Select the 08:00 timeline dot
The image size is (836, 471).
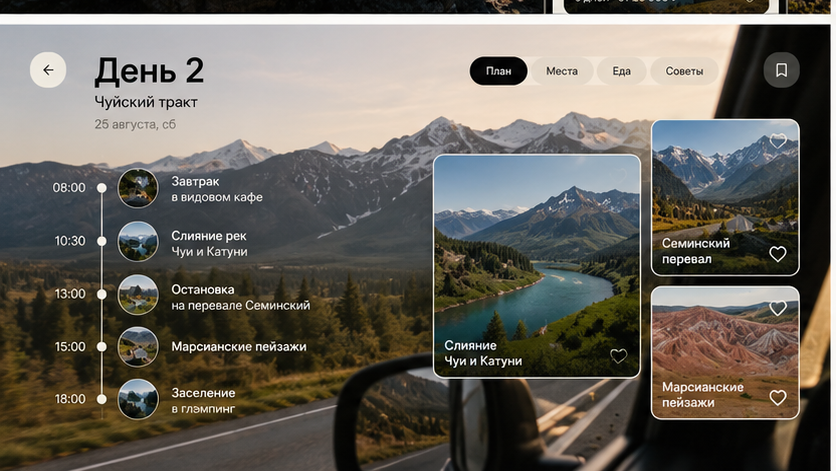101,188
